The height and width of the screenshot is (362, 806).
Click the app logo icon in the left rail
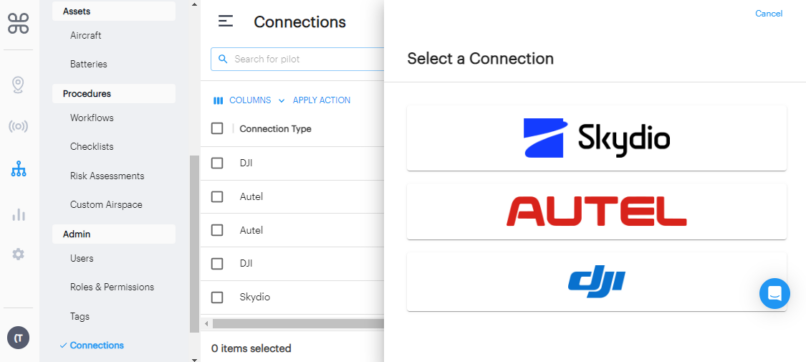pyautogui.click(x=18, y=23)
